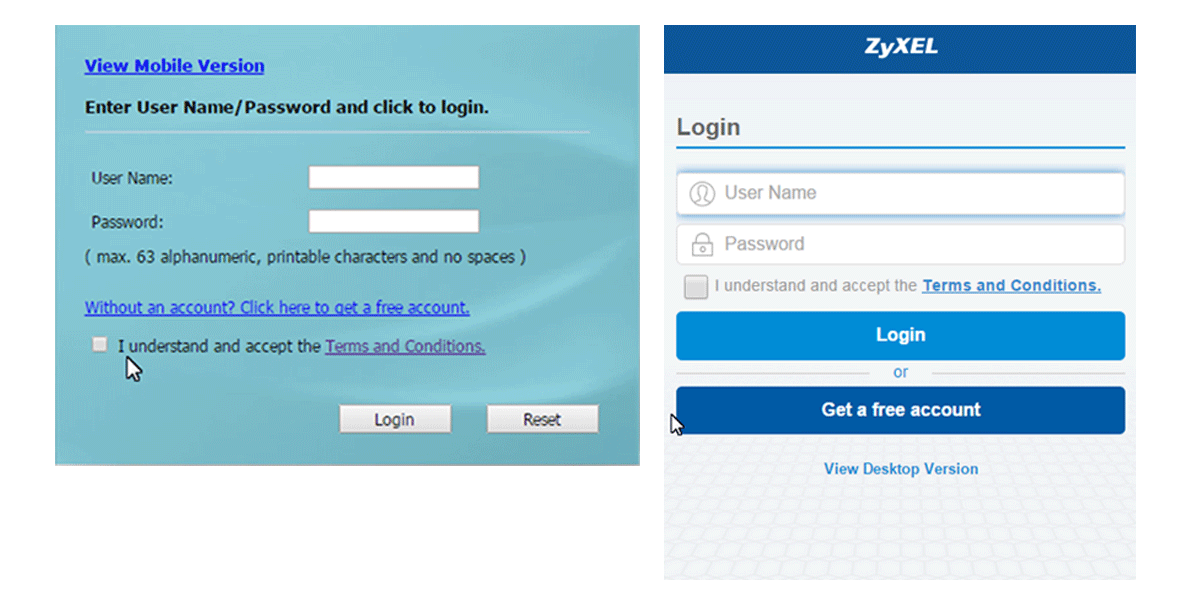Image resolution: width=1200 pixels, height=600 pixels.
Task: Click the wide light-blue Login button
Action: [x=900, y=335]
